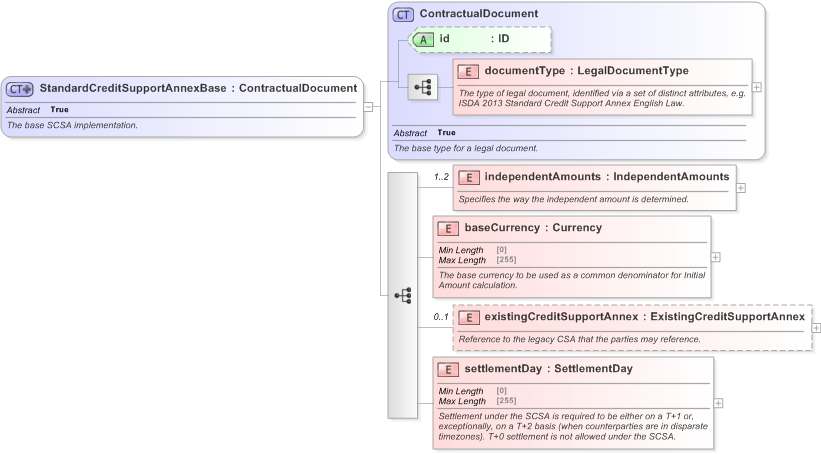The height and width of the screenshot is (454, 821).
Task: Click the ExistingCreditSupportAnnex type label
Action: coord(727,316)
